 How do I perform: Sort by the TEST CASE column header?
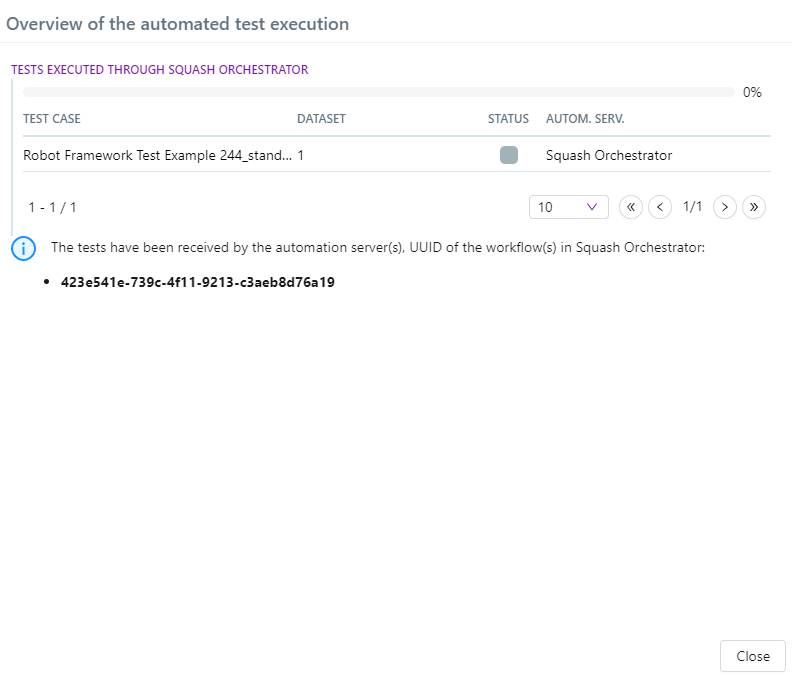[x=52, y=119]
